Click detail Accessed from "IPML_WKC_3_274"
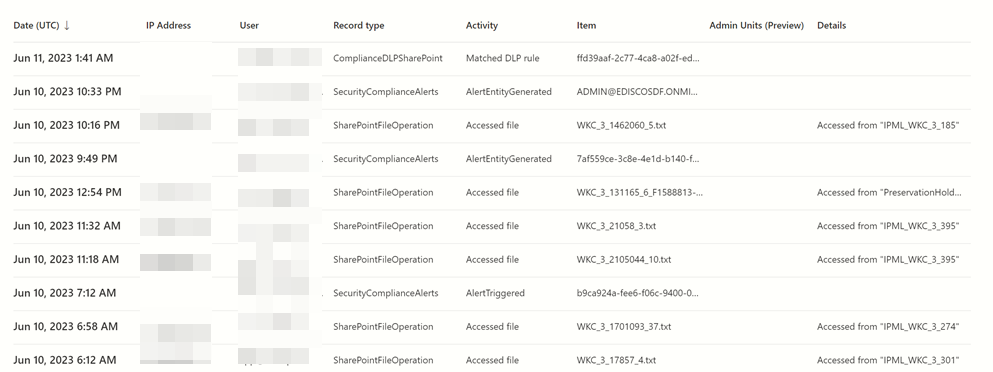 tap(888, 327)
